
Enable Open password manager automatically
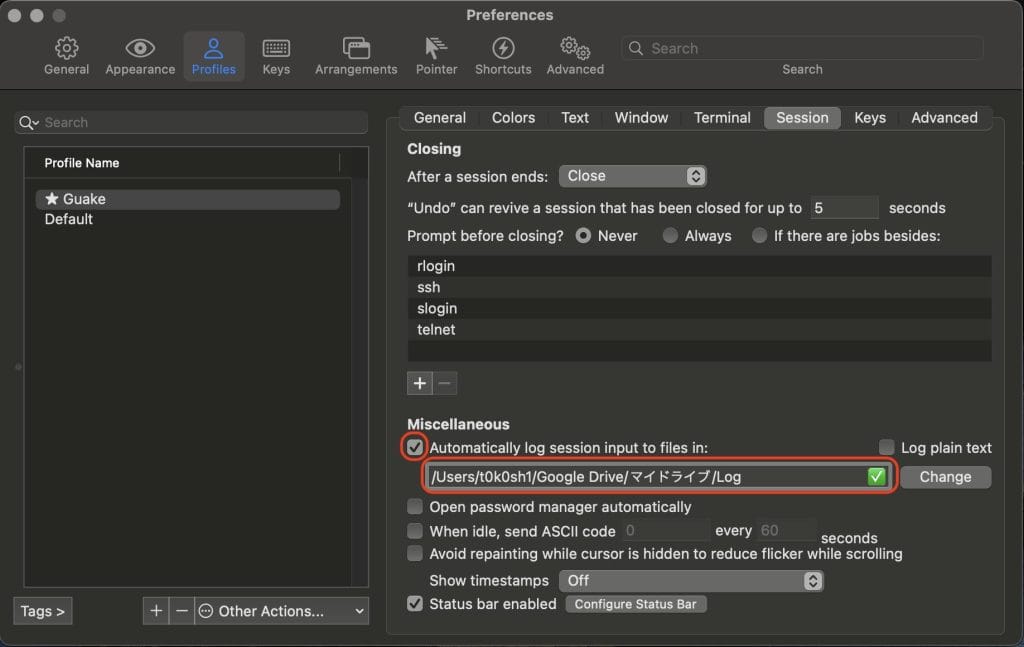(415, 507)
